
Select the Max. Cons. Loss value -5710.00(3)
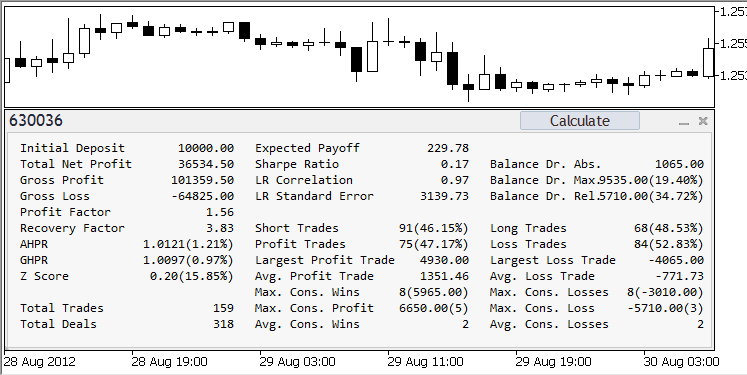665,308
